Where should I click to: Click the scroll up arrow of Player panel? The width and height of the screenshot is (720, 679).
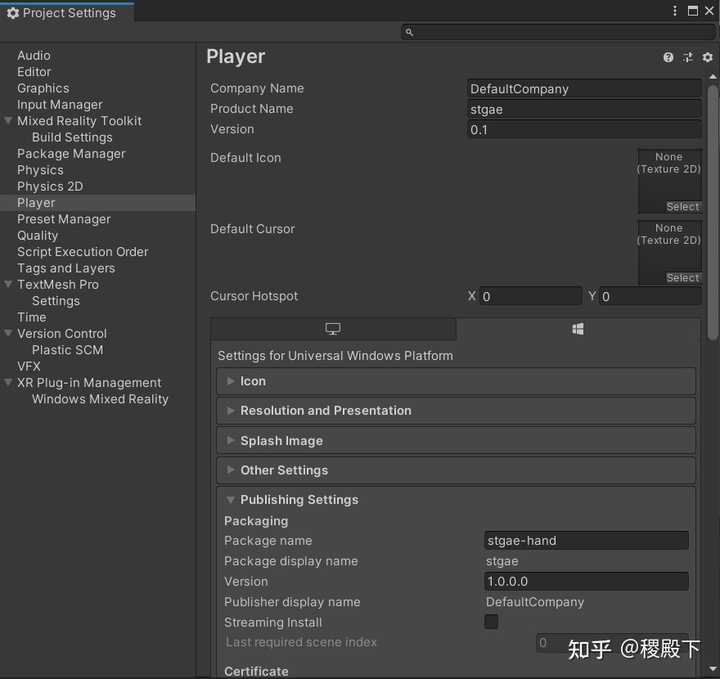[712, 77]
